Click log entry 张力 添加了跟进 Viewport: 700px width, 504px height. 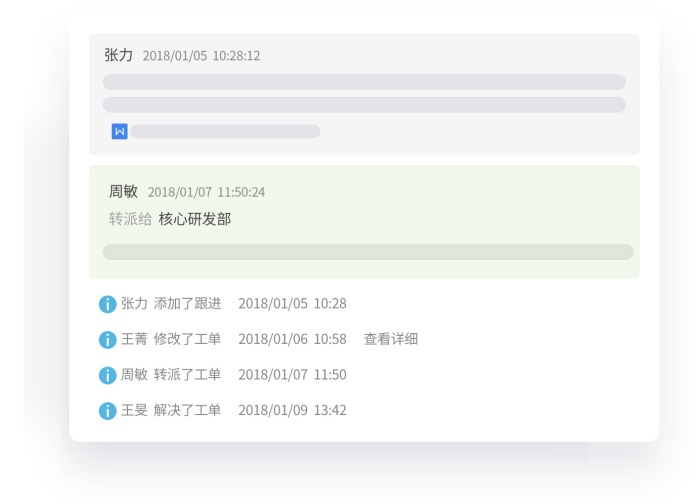171,304
